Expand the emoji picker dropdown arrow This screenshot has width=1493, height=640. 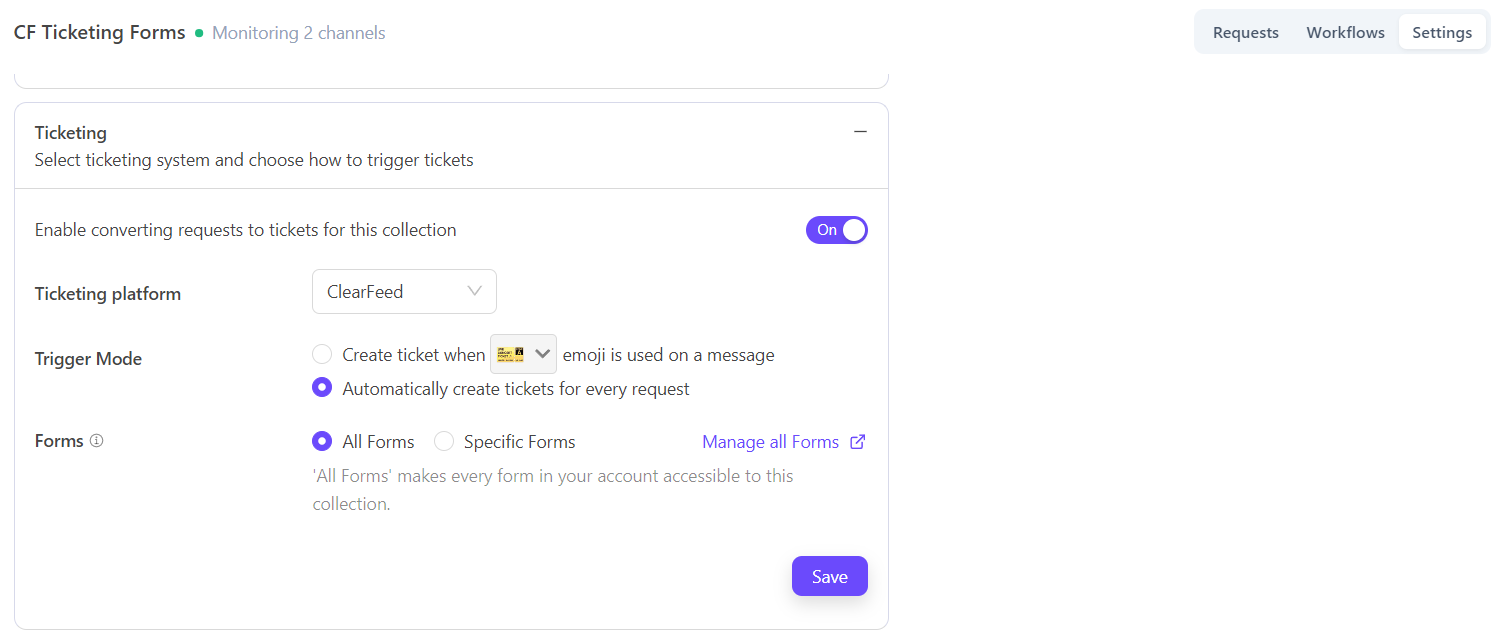[543, 355]
